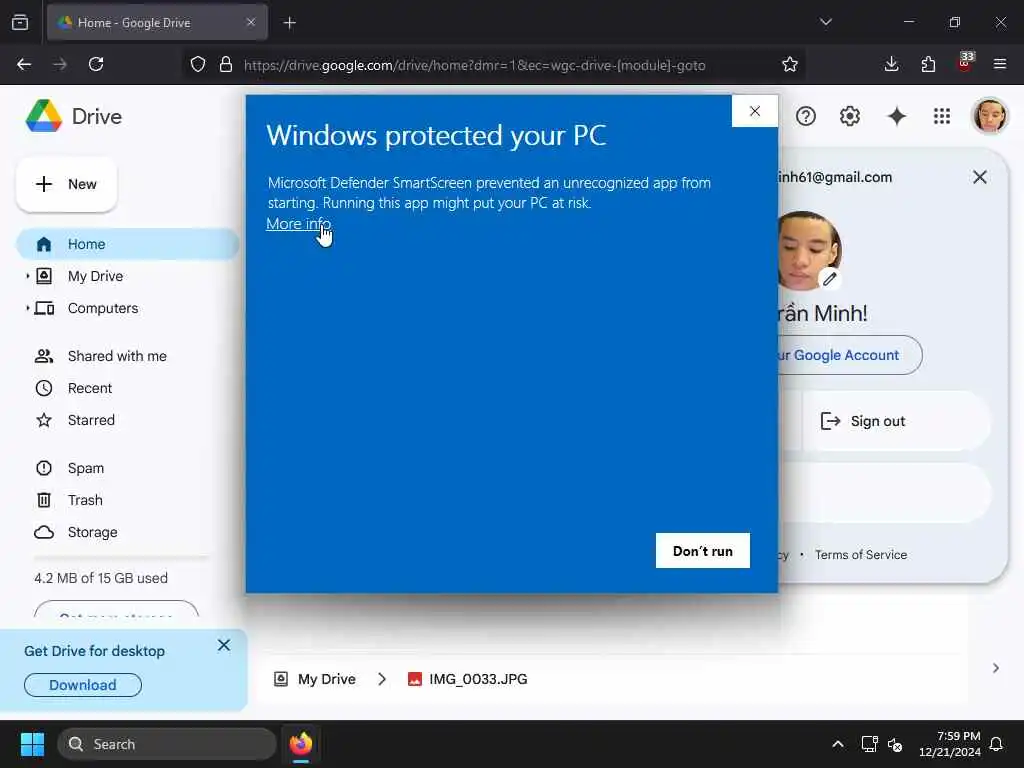The image size is (1024, 768).
Task: Click the browser forward arrow
Action: pos(60,64)
